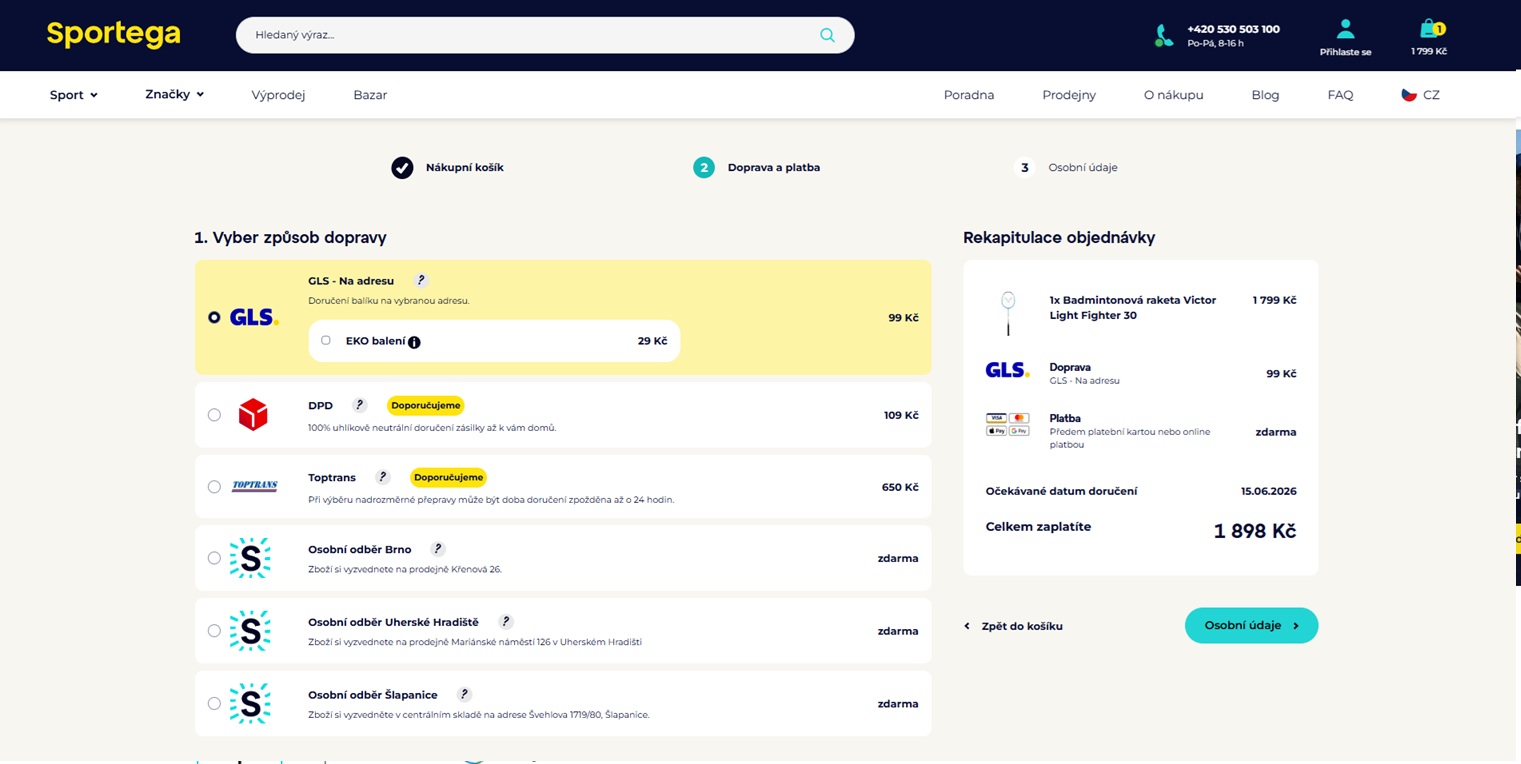Open the Blog menu item

pos(1265,95)
